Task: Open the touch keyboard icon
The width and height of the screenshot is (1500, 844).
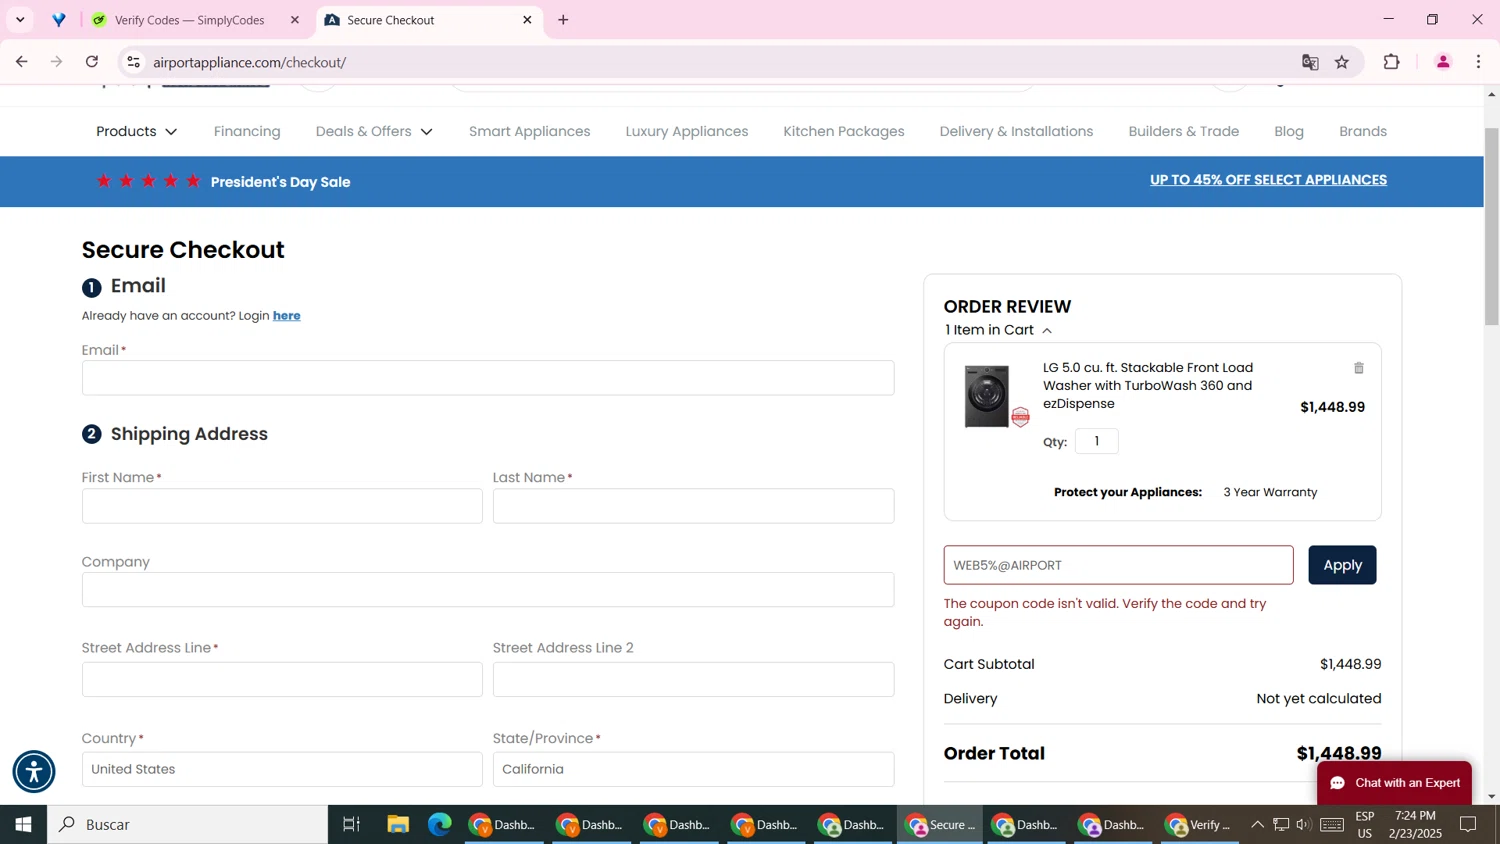Action: [x=1332, y=825]
